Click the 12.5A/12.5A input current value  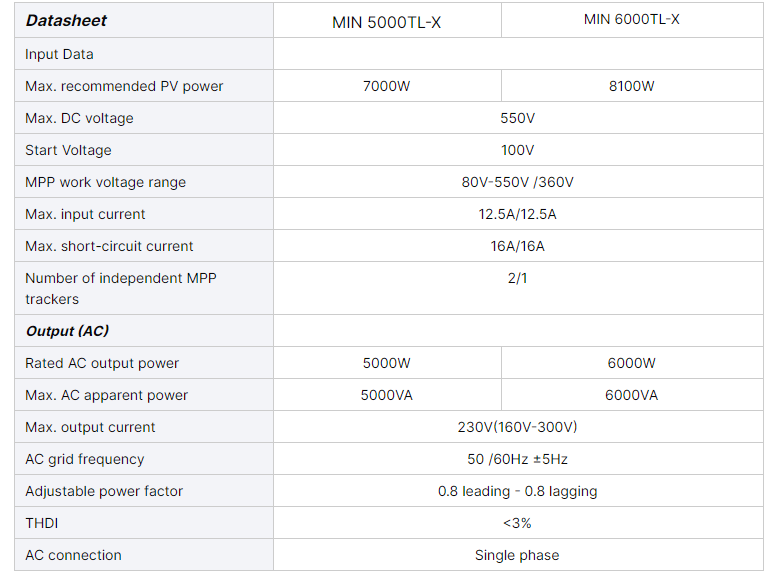pos(517,214)
